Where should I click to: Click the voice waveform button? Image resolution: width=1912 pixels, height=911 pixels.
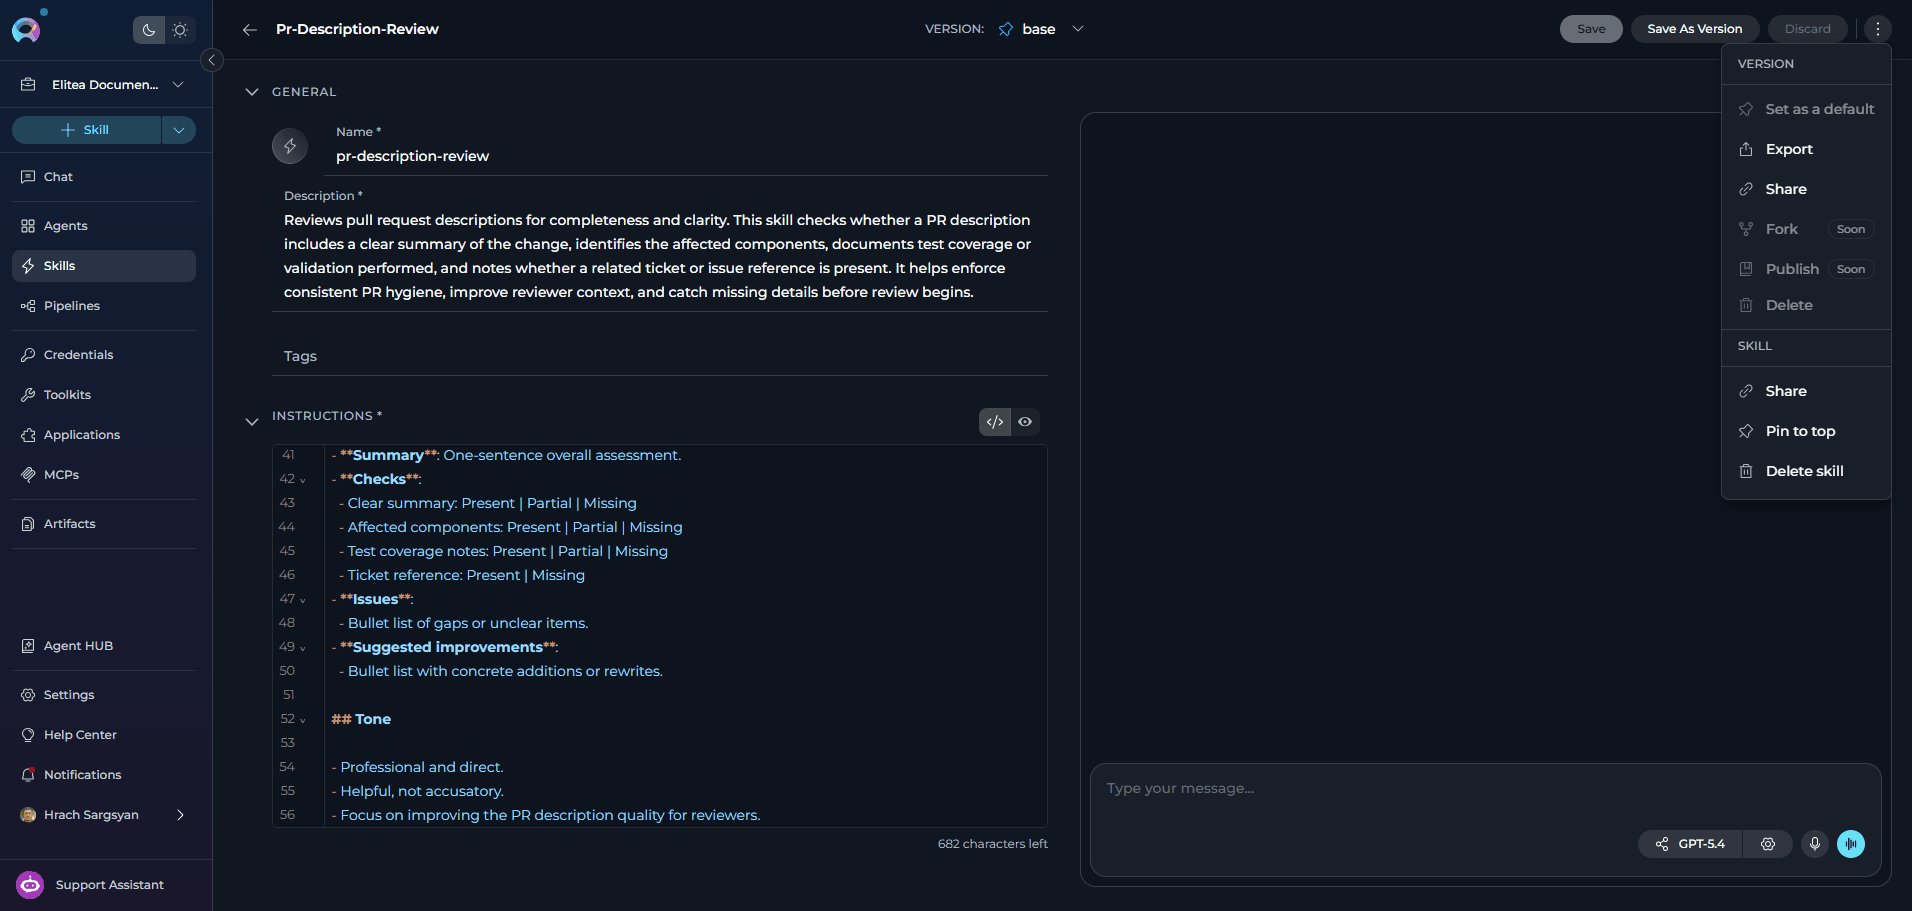(x=1851, y=844)
